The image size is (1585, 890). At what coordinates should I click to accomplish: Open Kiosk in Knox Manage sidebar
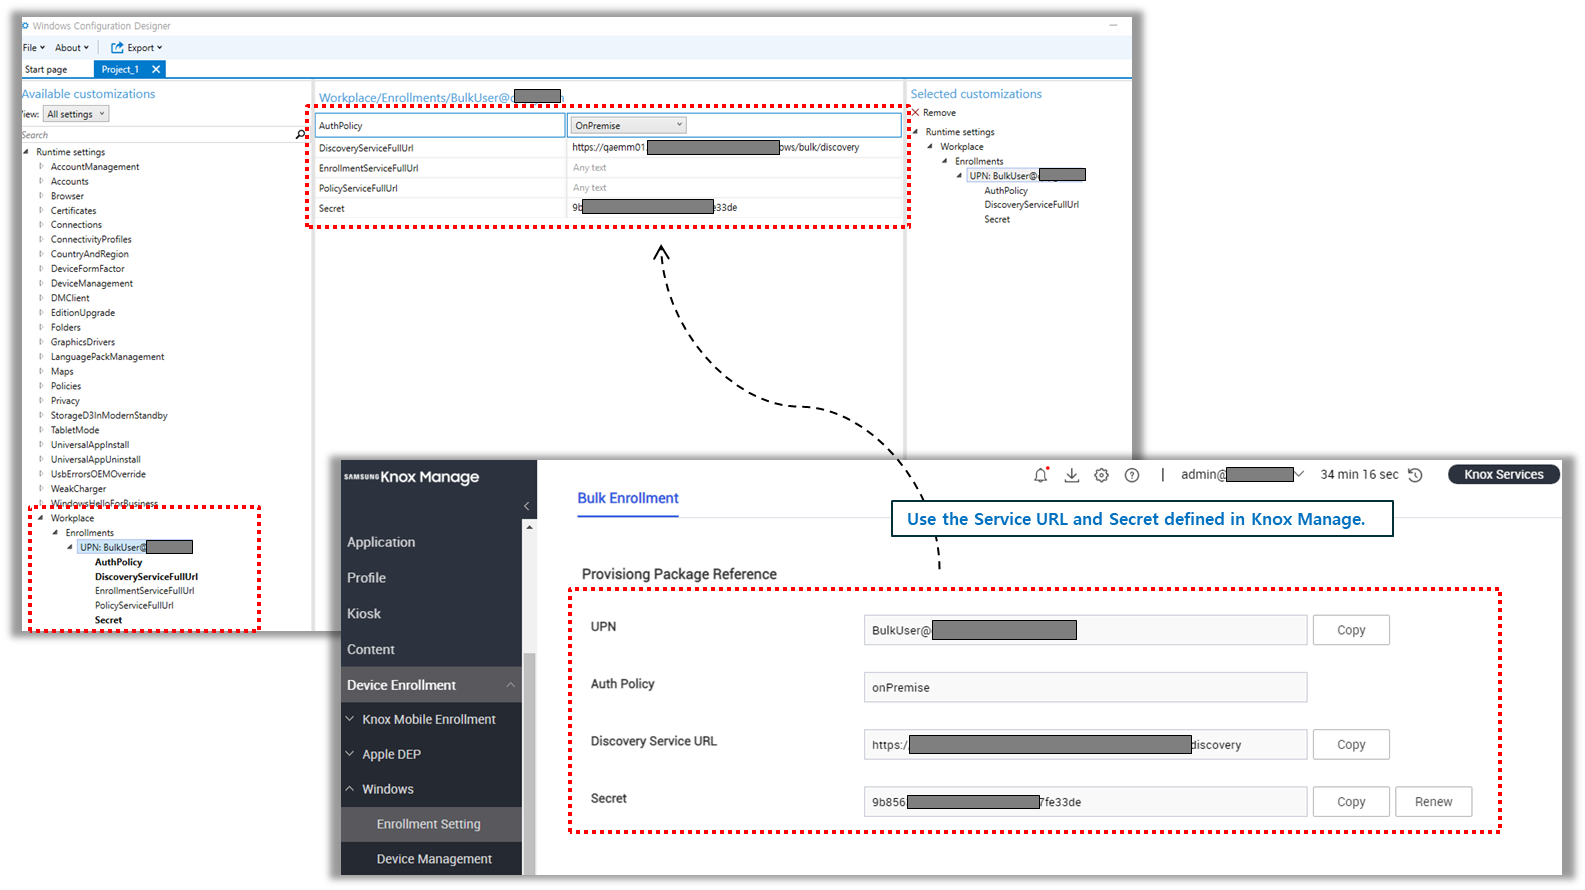click(x=364, y=614)
